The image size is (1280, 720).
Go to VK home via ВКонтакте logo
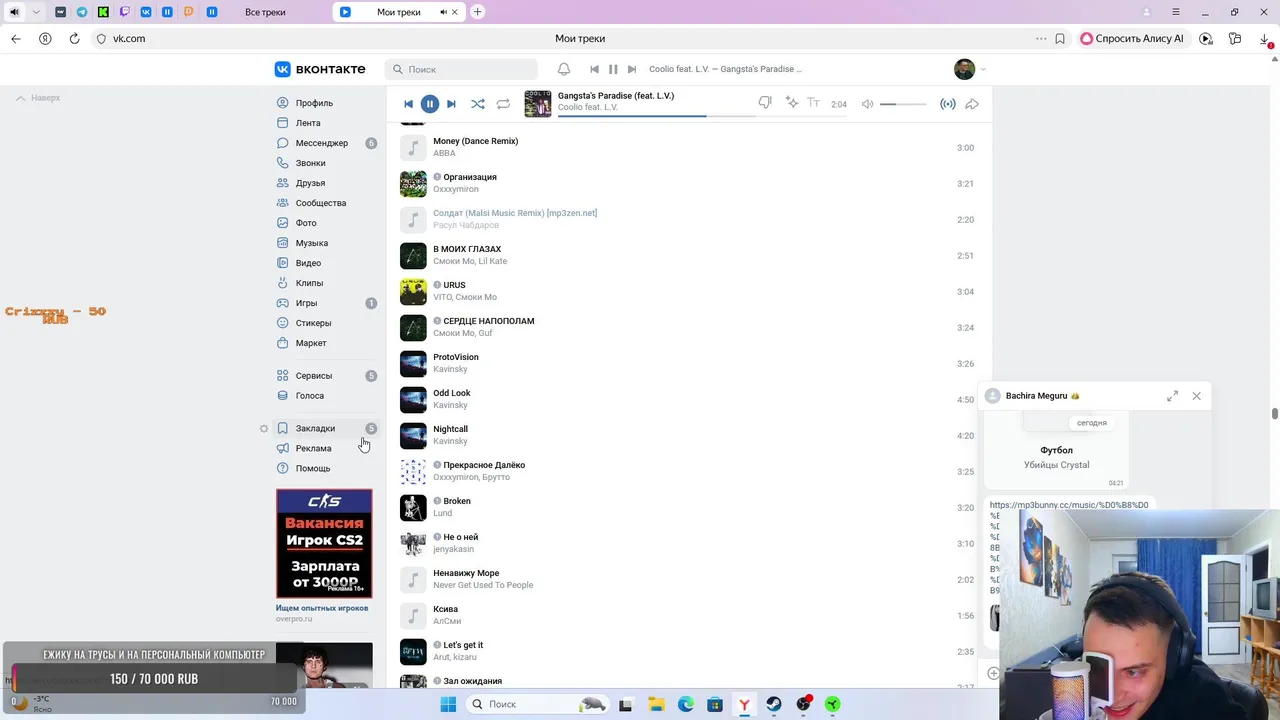(x=320, y=69)
